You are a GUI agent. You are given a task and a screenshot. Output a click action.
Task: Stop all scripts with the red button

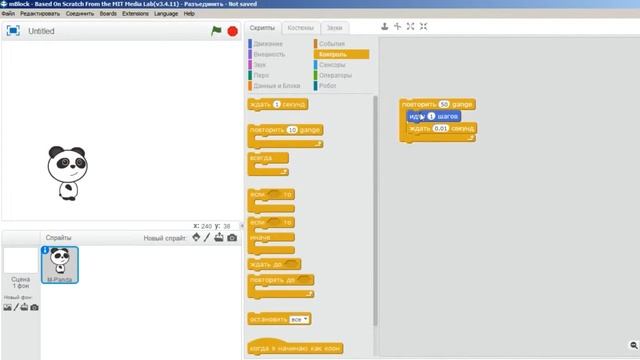[233, 31]
